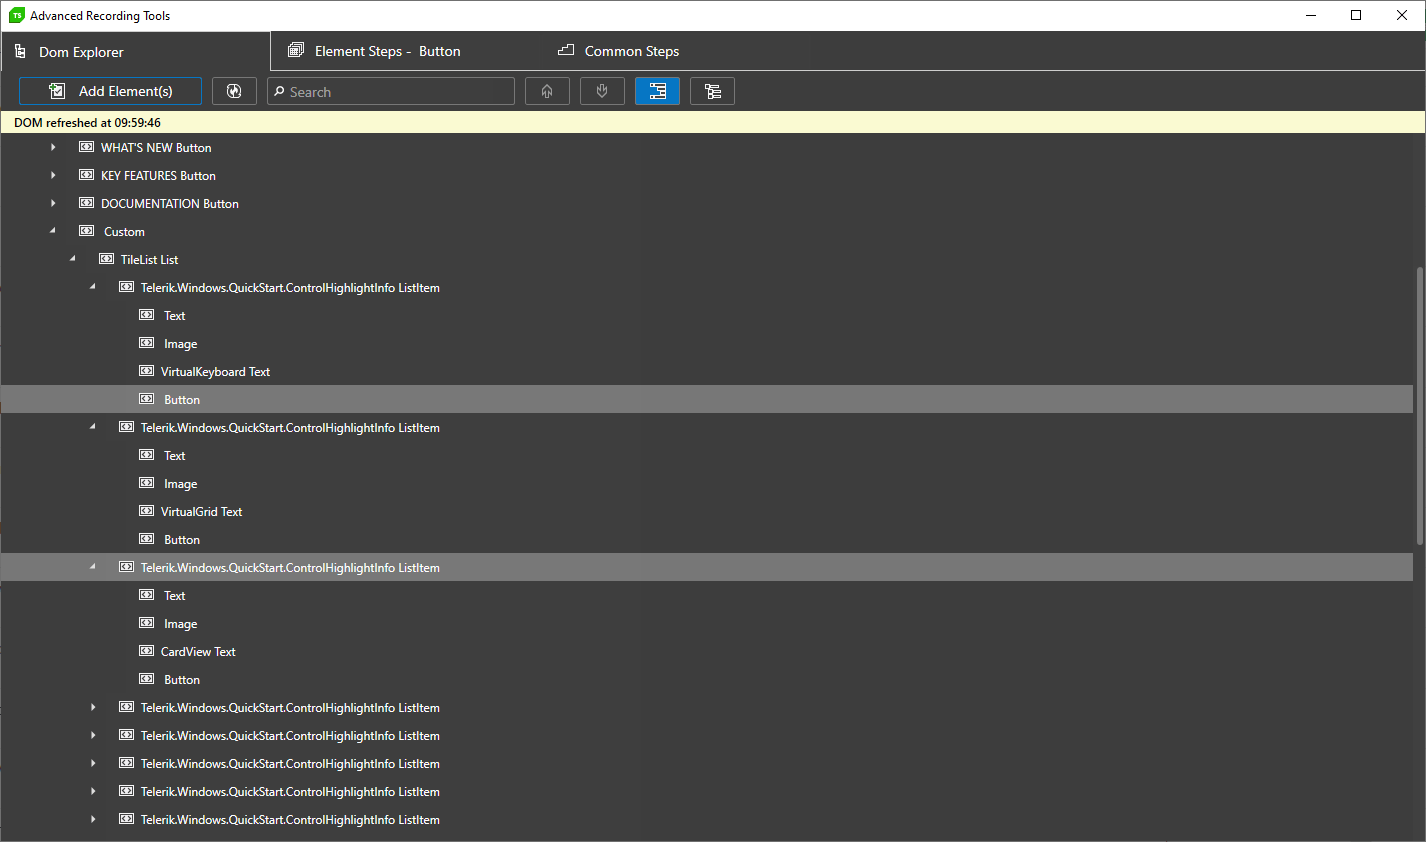The width and height of the screenshot is (1426, 842).
Task: Click the vertical scrollbar thumb
Action: point(1419,405)
